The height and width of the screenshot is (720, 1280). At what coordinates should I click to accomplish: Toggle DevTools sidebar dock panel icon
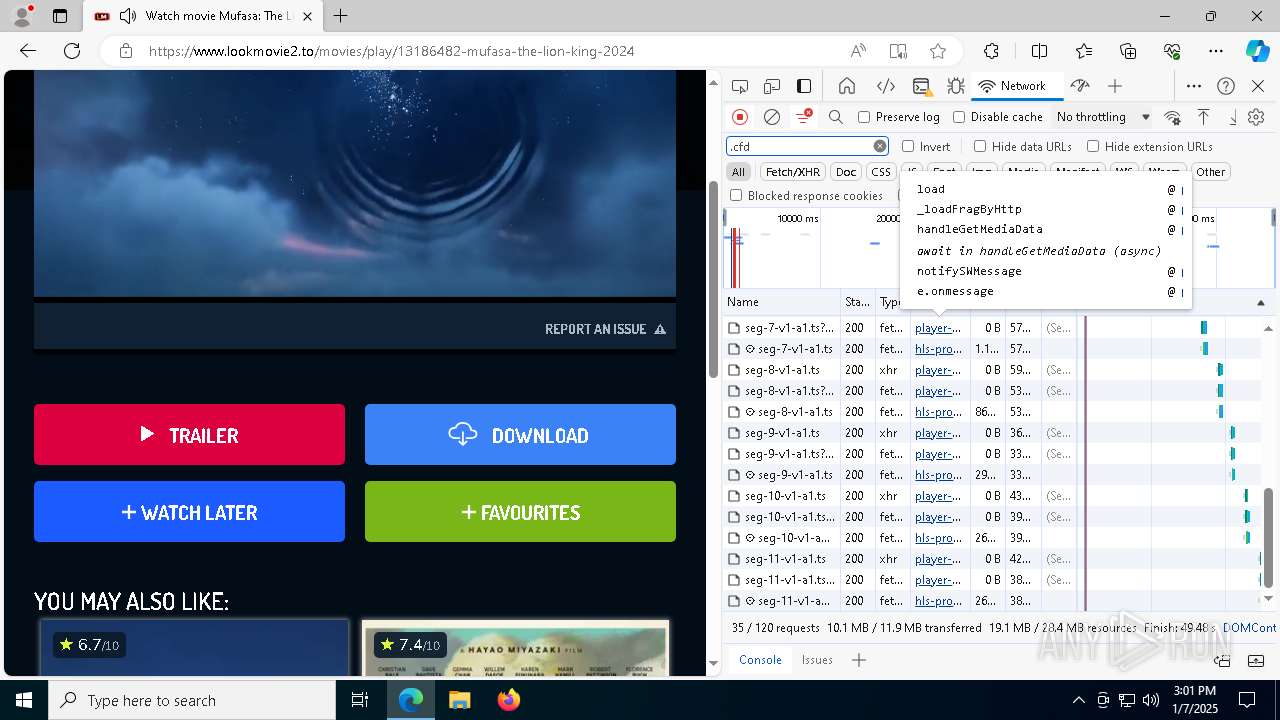(x=804, y=86)
